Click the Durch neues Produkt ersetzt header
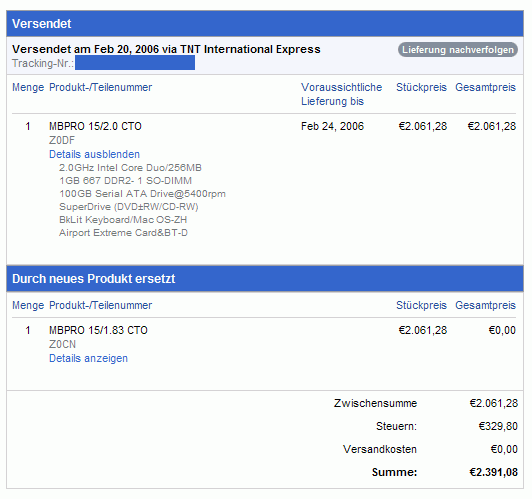 point(265,279)
